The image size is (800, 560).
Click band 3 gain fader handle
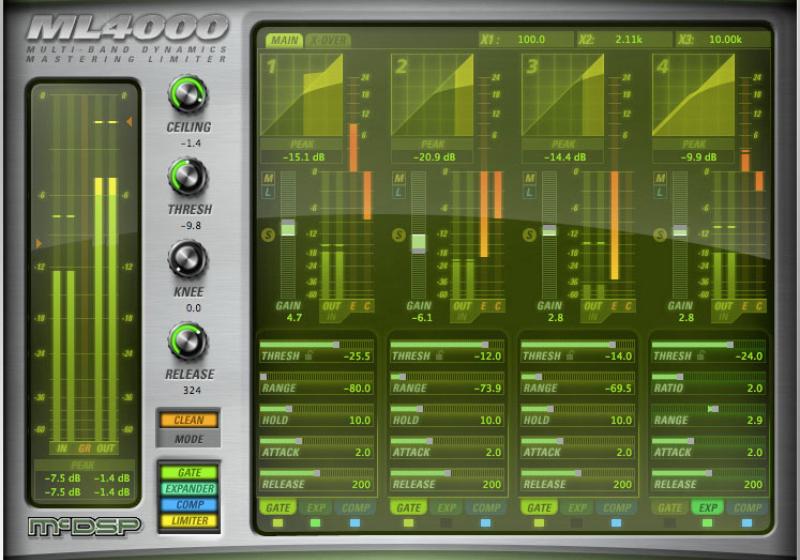click(x=549, y=231)
